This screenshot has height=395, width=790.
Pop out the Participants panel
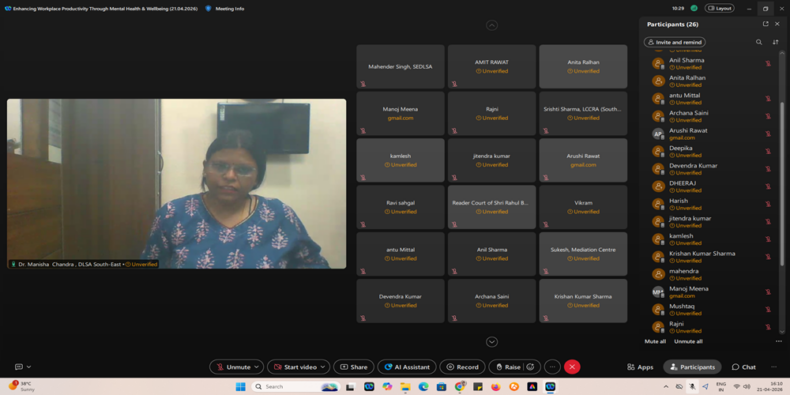coord(765,24)
